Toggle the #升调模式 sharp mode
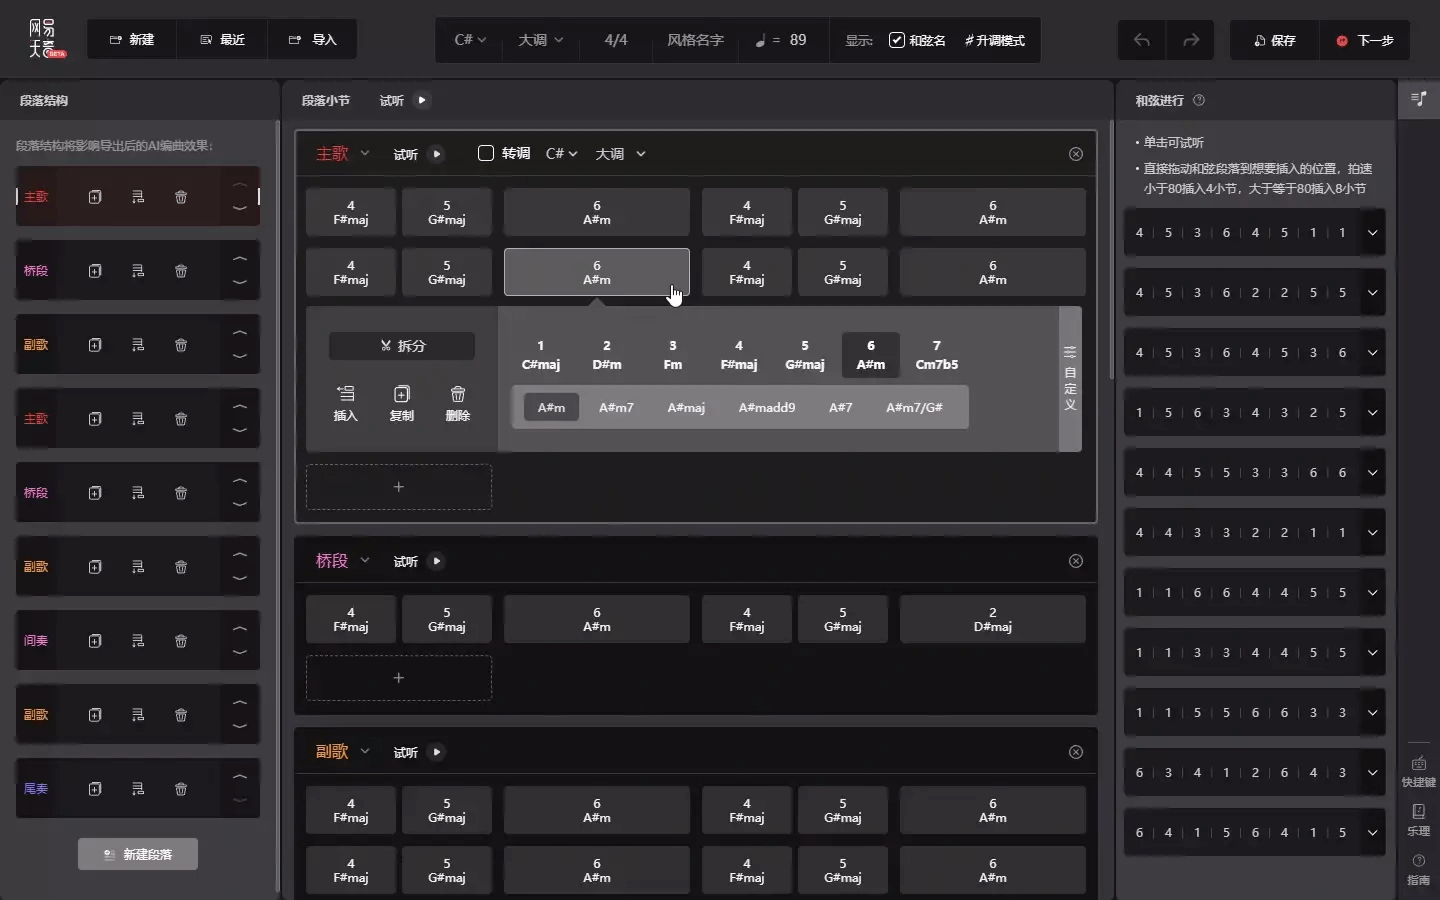The height and width of the screenshot is (900, 1440). coord(994,40)
